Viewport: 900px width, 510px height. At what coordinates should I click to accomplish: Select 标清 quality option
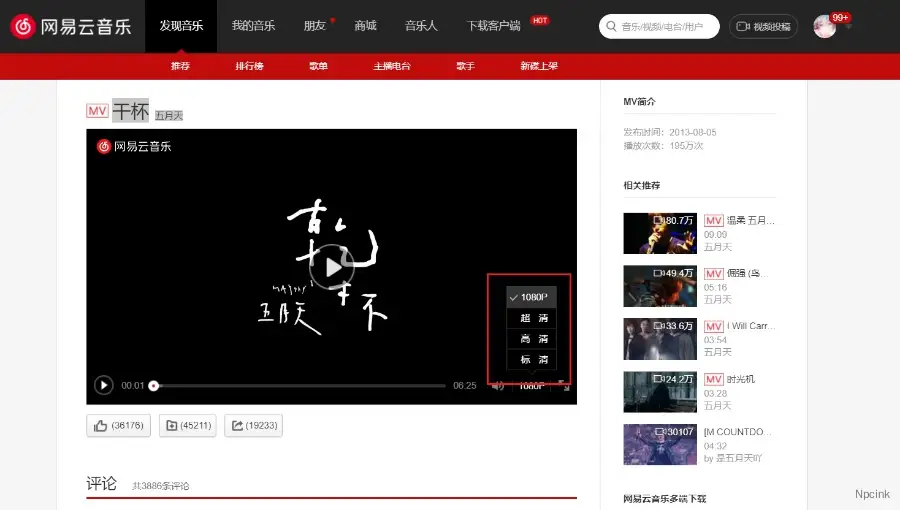click(532, 359)
